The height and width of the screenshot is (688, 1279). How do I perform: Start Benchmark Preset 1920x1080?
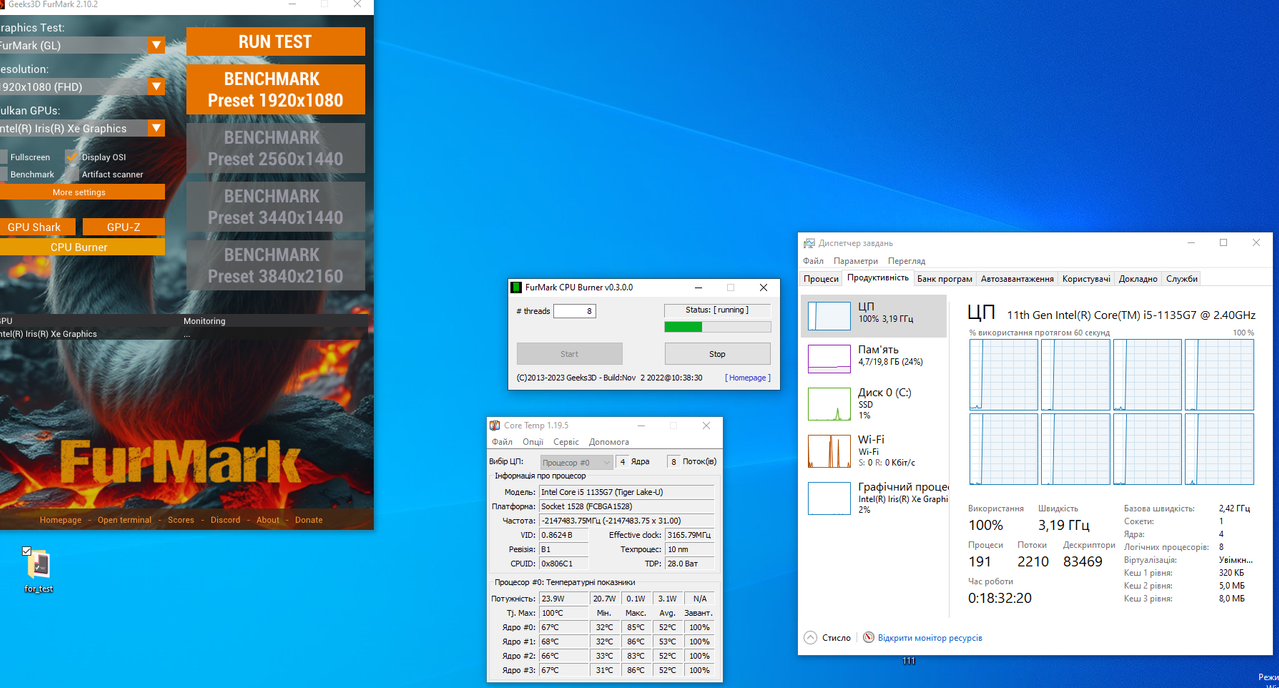click(275, 89)
